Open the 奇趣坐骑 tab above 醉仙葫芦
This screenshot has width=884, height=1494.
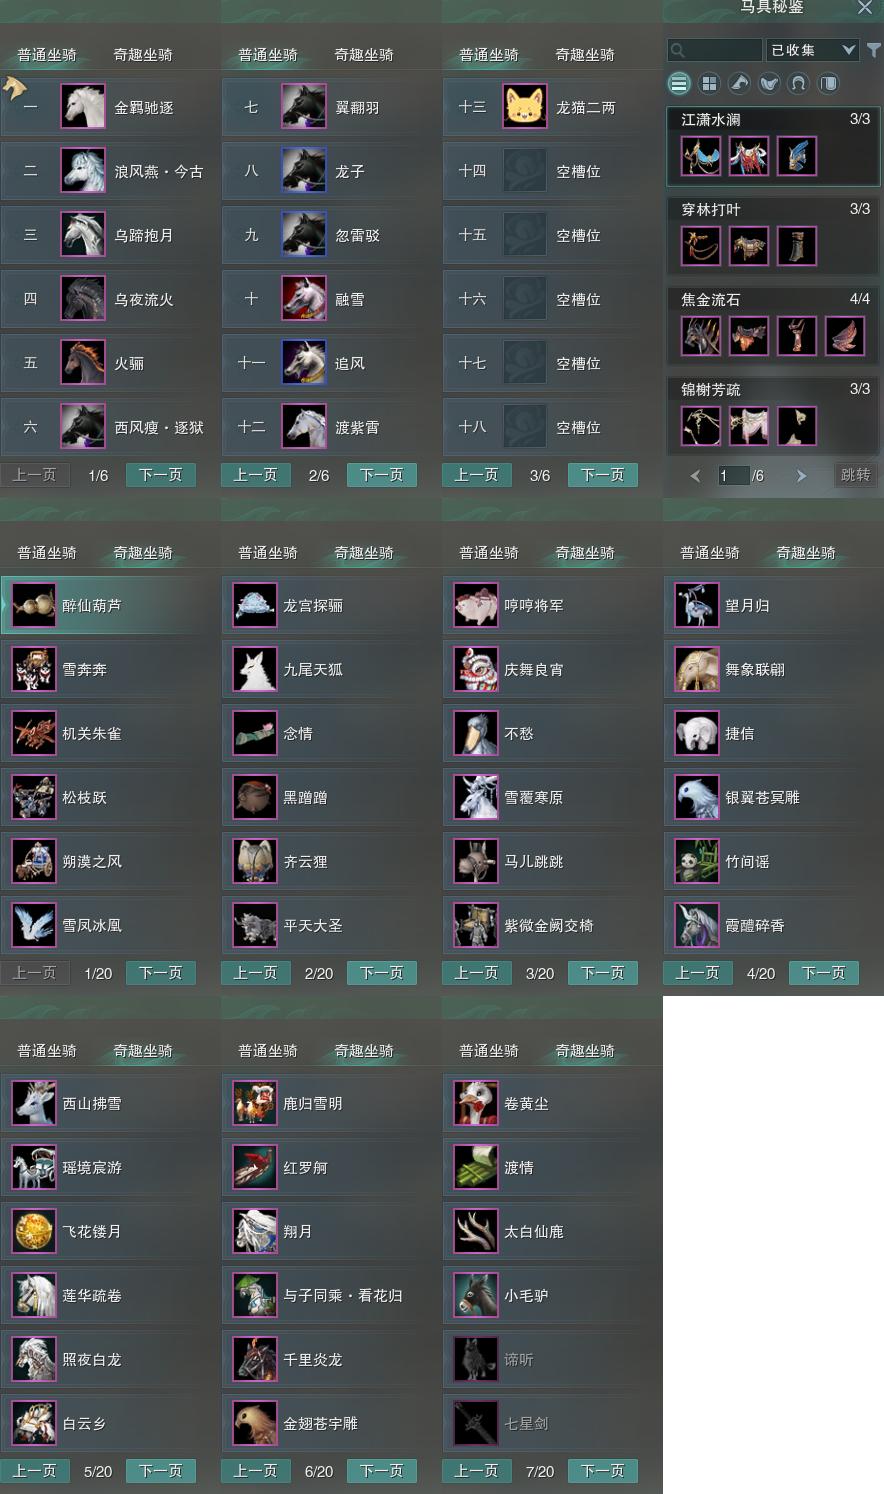(x=143, y=553)
